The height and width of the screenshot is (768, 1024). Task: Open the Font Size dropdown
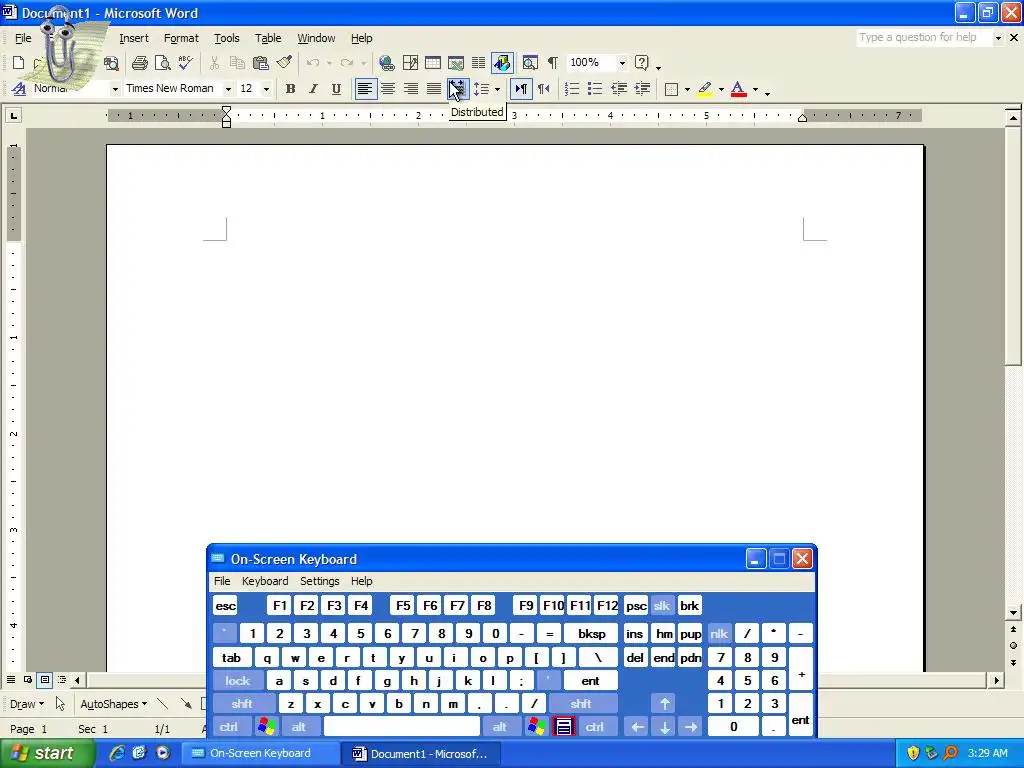coord(266,89)
